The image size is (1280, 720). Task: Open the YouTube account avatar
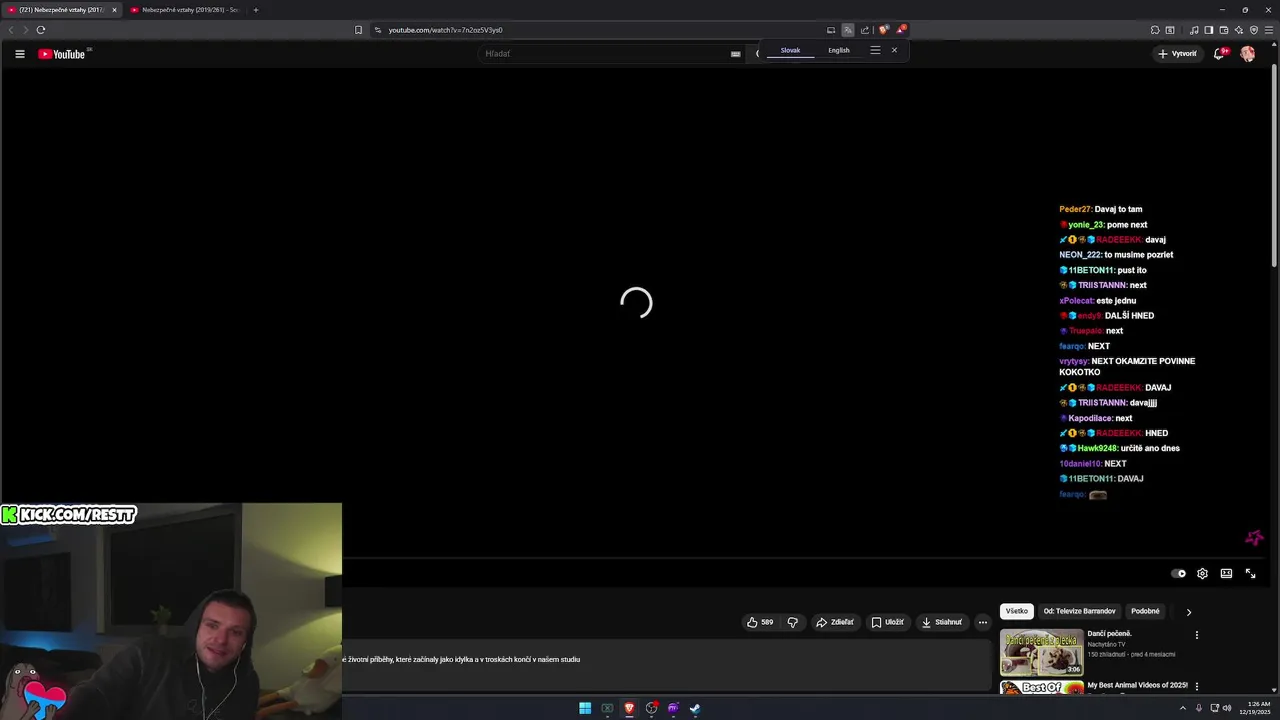pos(1247,54)
